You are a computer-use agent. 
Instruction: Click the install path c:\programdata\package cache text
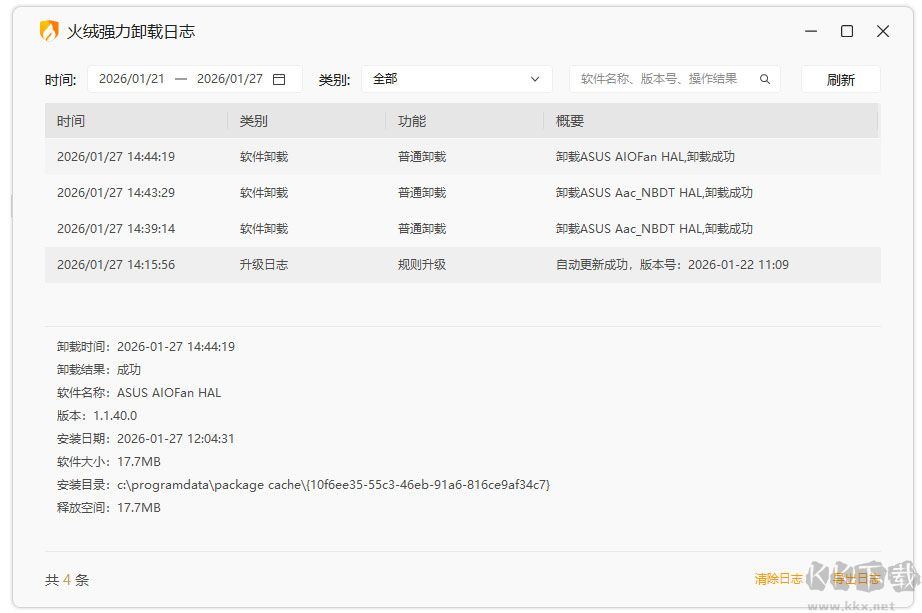pyautogui.click(x=333, y=485)
